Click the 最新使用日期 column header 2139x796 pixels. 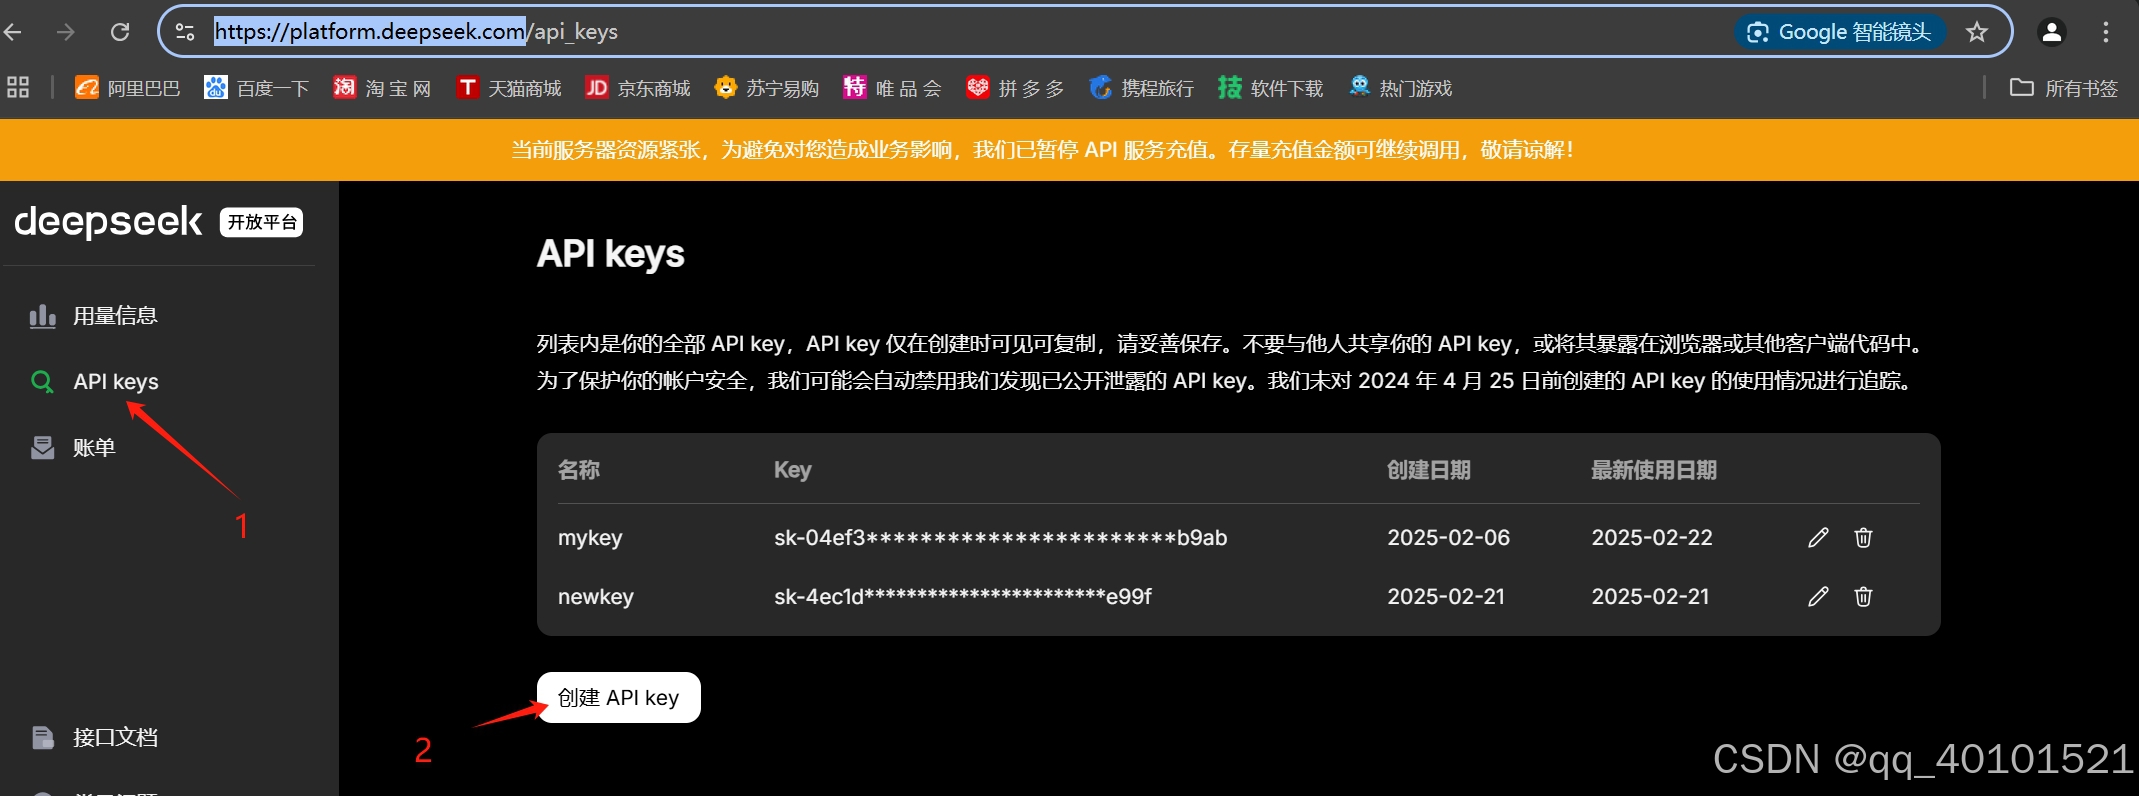pos(1654,470)
